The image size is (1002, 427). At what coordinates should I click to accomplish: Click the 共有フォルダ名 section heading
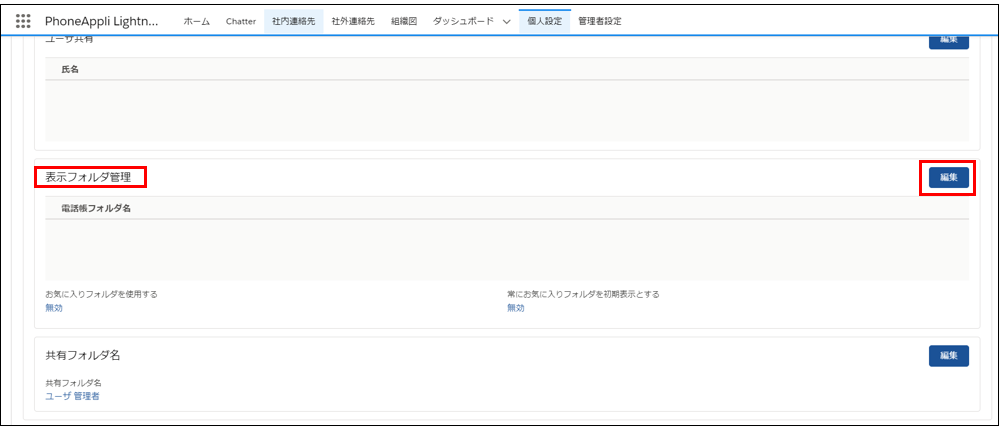(x=83, y=355)
